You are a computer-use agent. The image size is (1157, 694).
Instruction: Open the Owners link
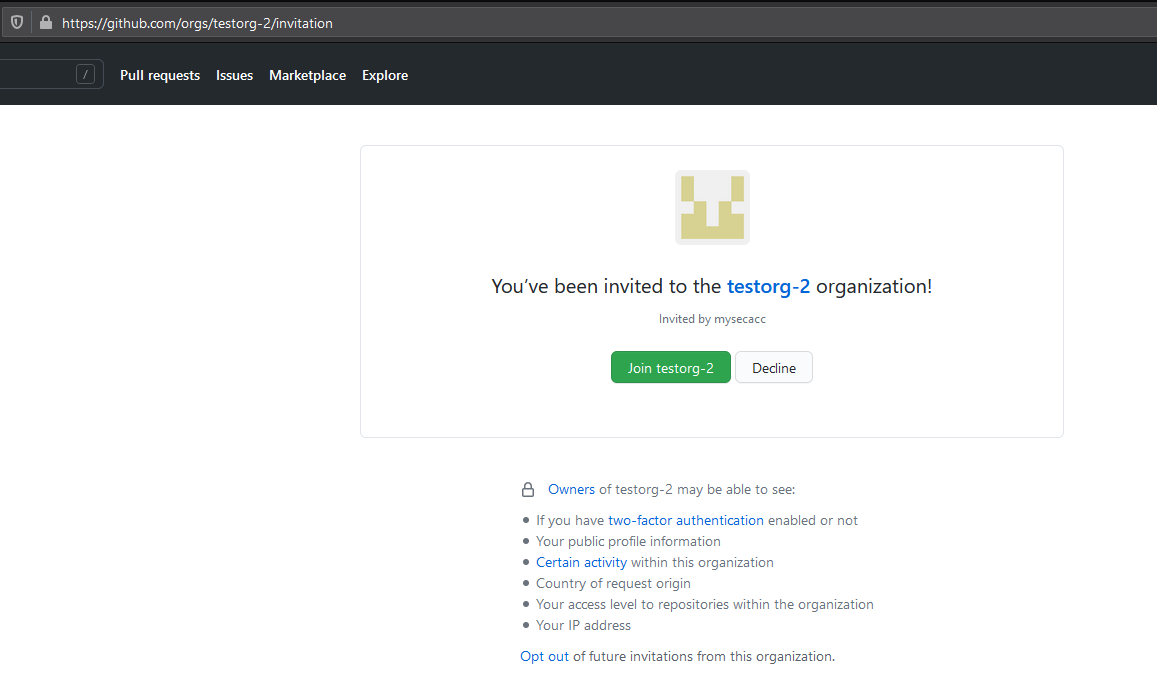pos(571,490)
